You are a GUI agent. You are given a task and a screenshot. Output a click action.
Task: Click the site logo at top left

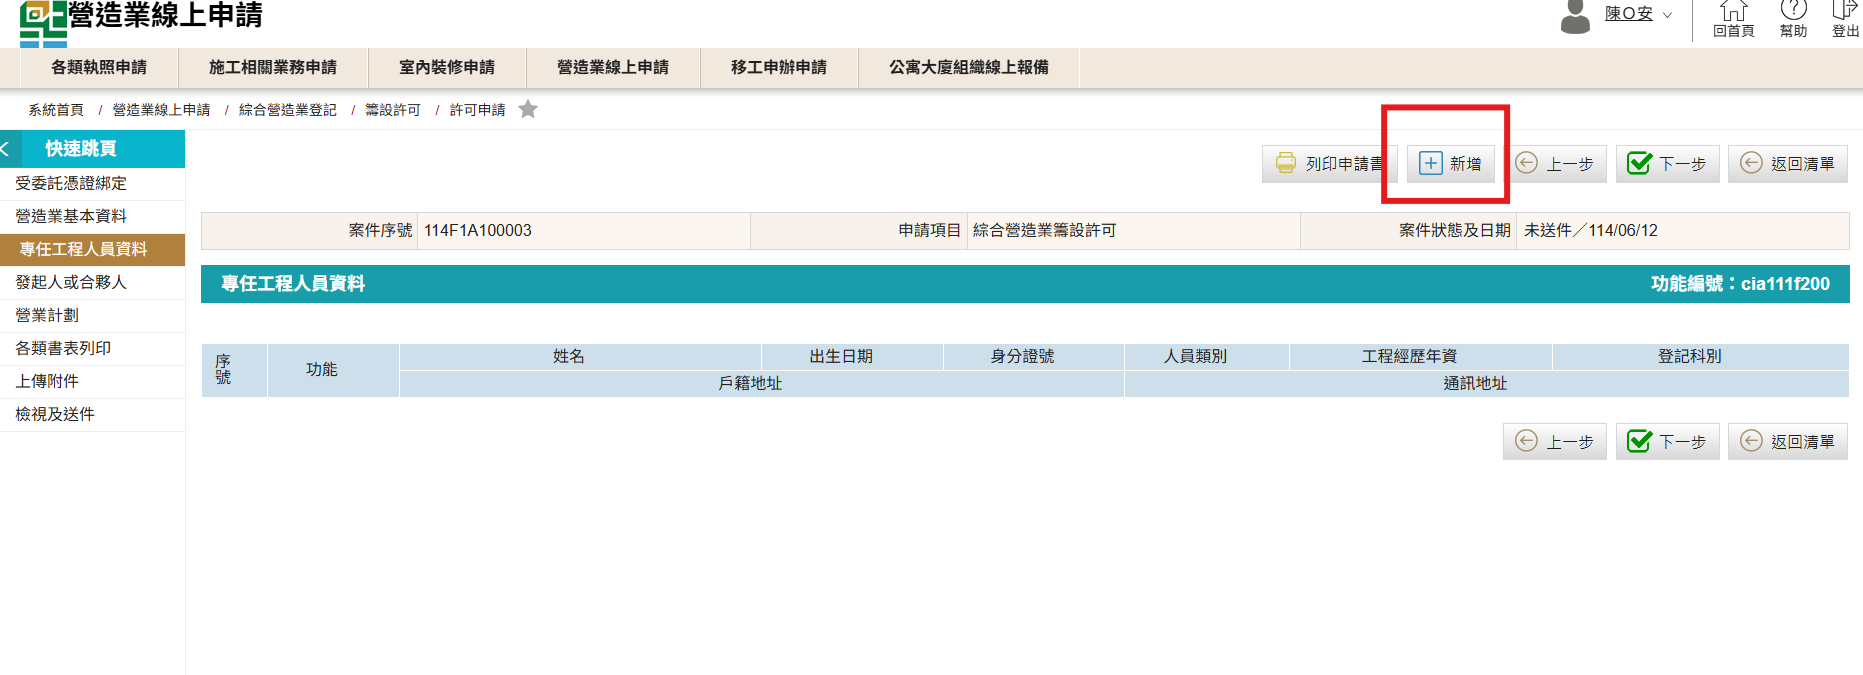43,23
